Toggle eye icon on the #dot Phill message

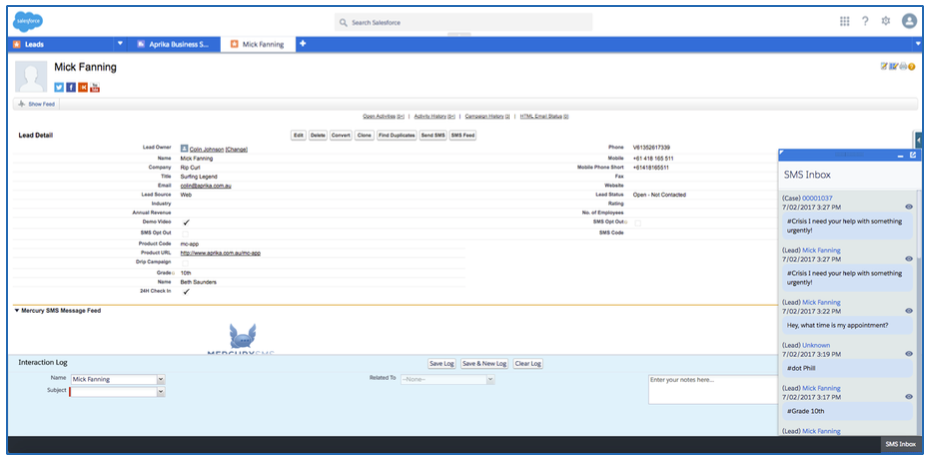coord(908,354)
